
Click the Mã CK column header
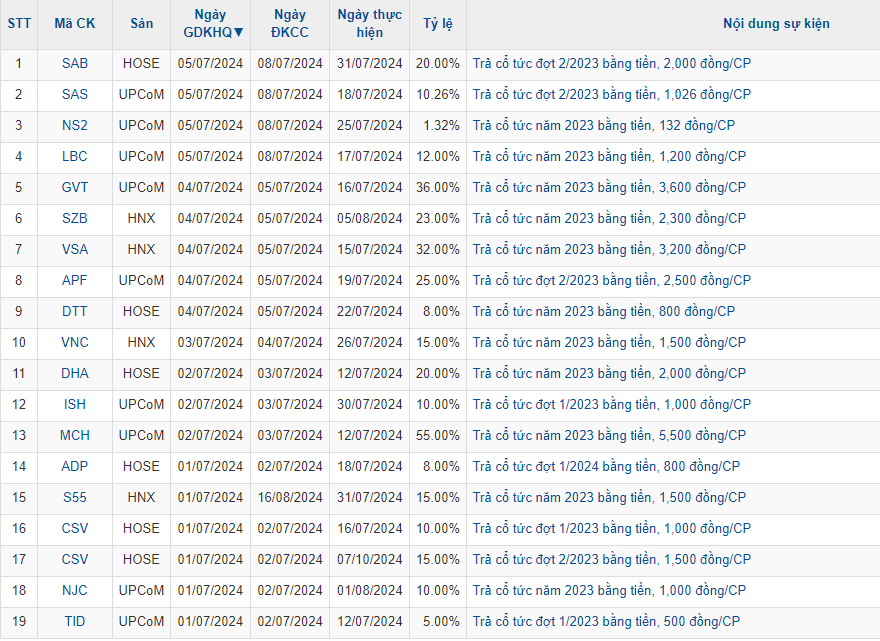tap(74, 23)
